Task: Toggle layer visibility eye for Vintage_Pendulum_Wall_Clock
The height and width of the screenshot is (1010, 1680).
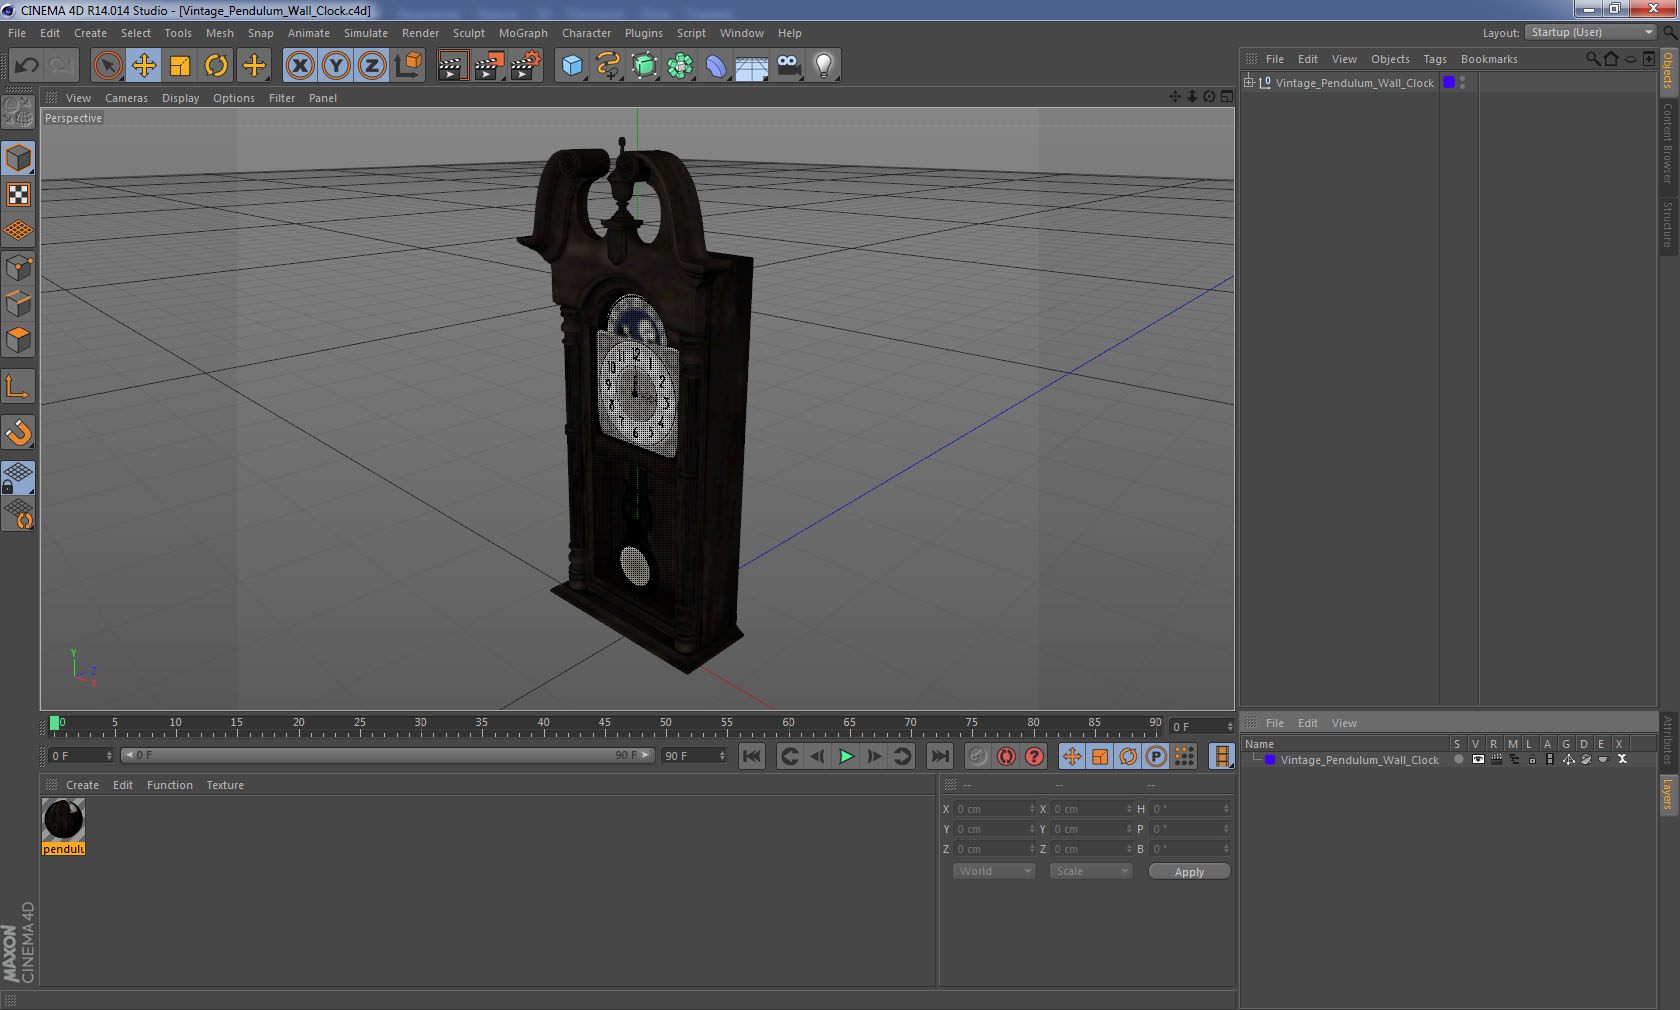Action: 1478,760
